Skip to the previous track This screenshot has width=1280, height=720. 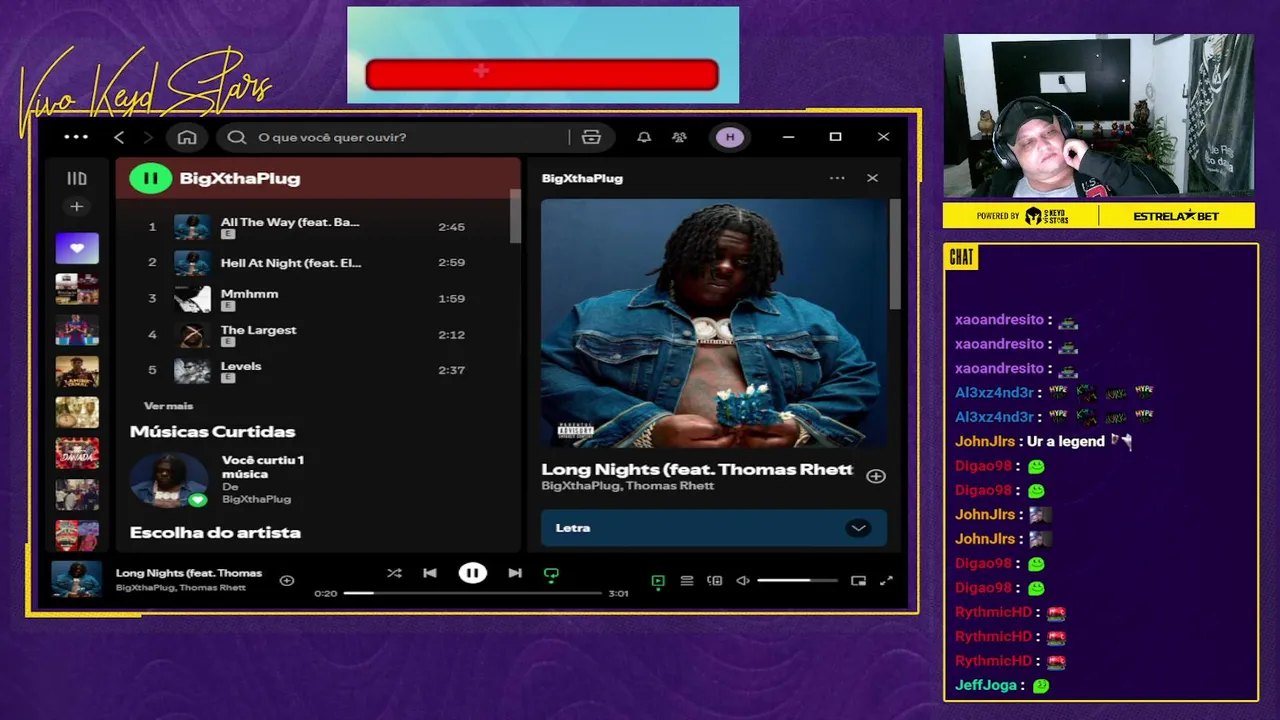point(430,573)
